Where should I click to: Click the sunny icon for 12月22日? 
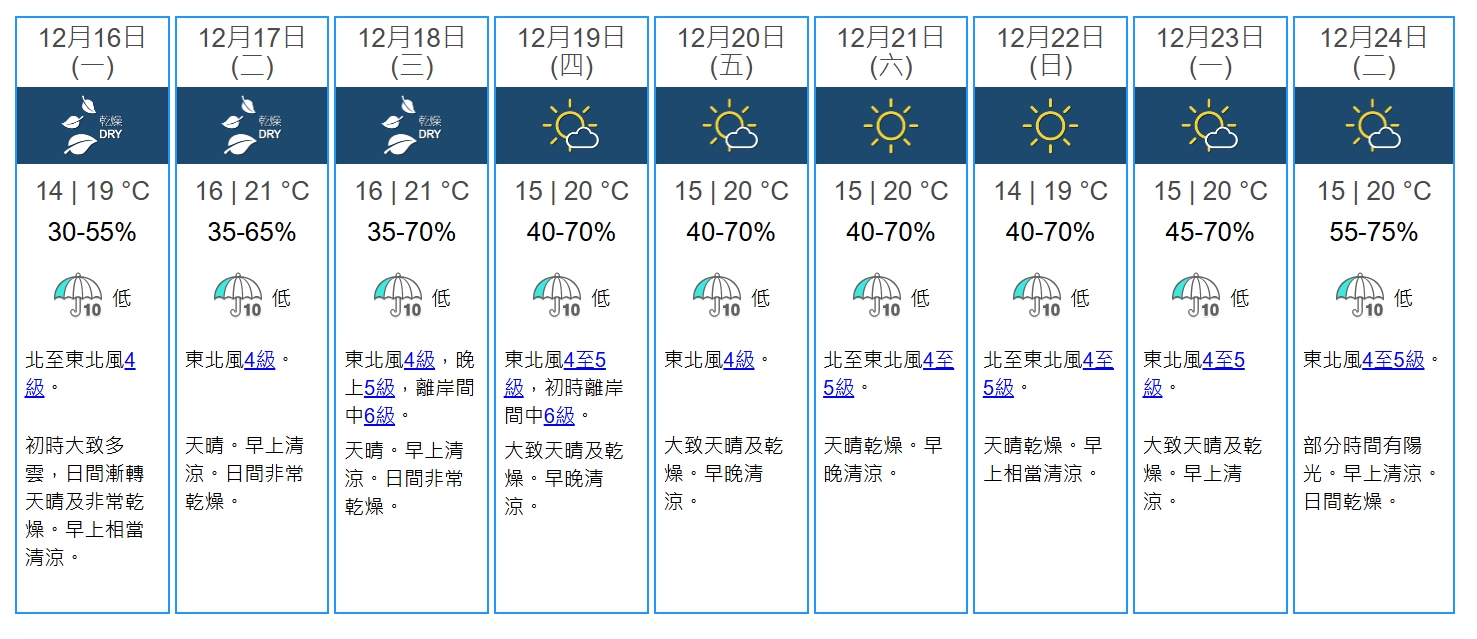click(x=1050, y=126)
